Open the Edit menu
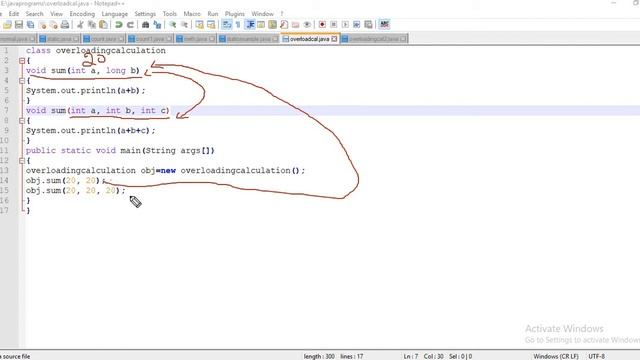Viewport: 640px width, 360px height. pos(13,13)
